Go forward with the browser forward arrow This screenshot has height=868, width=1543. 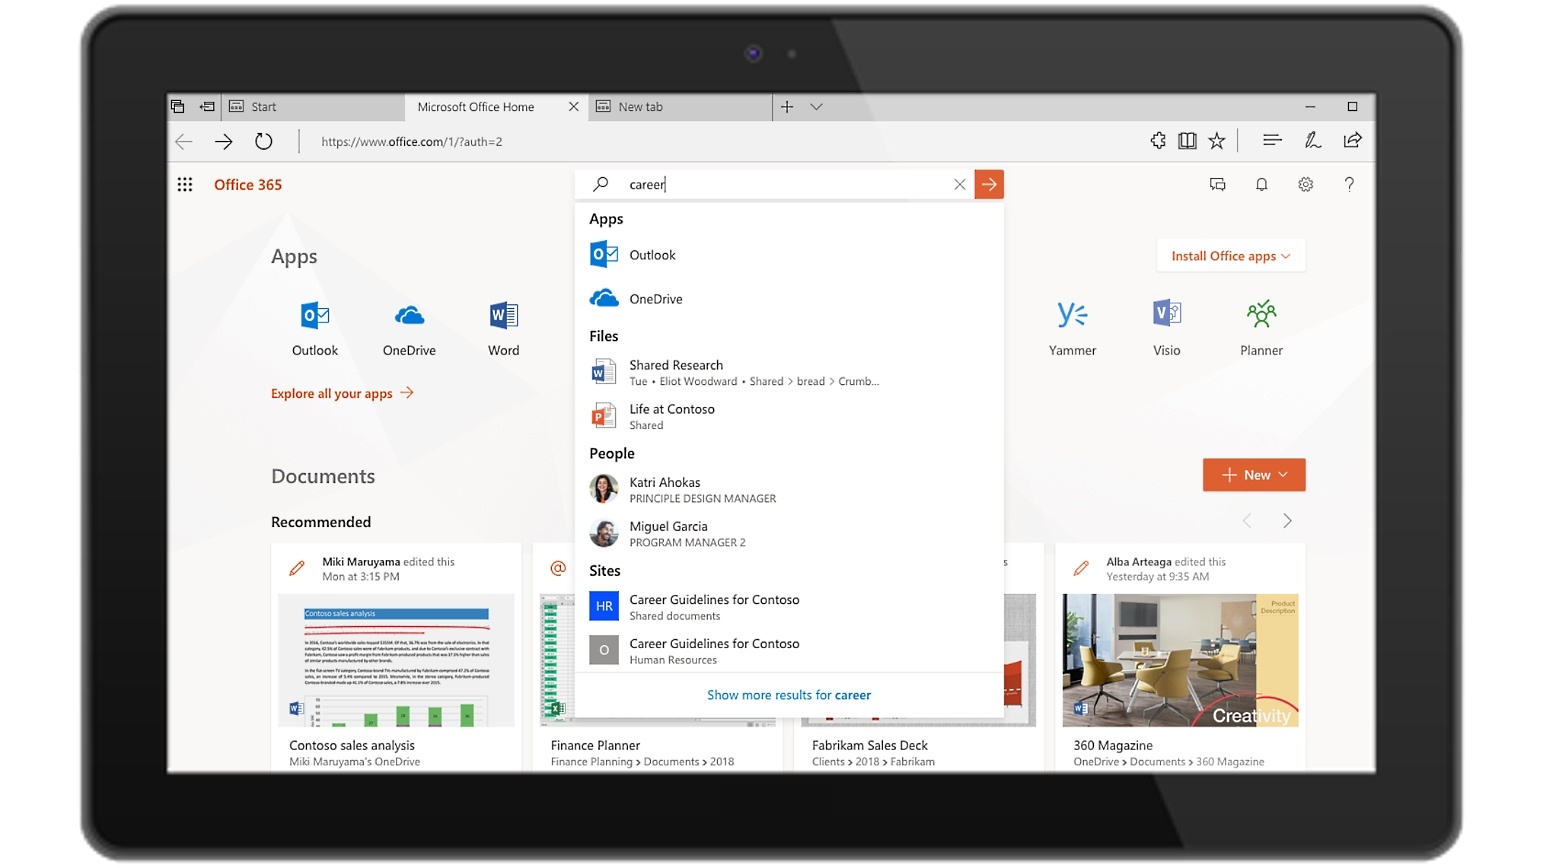pyautogui.click(x=224, y=142)
